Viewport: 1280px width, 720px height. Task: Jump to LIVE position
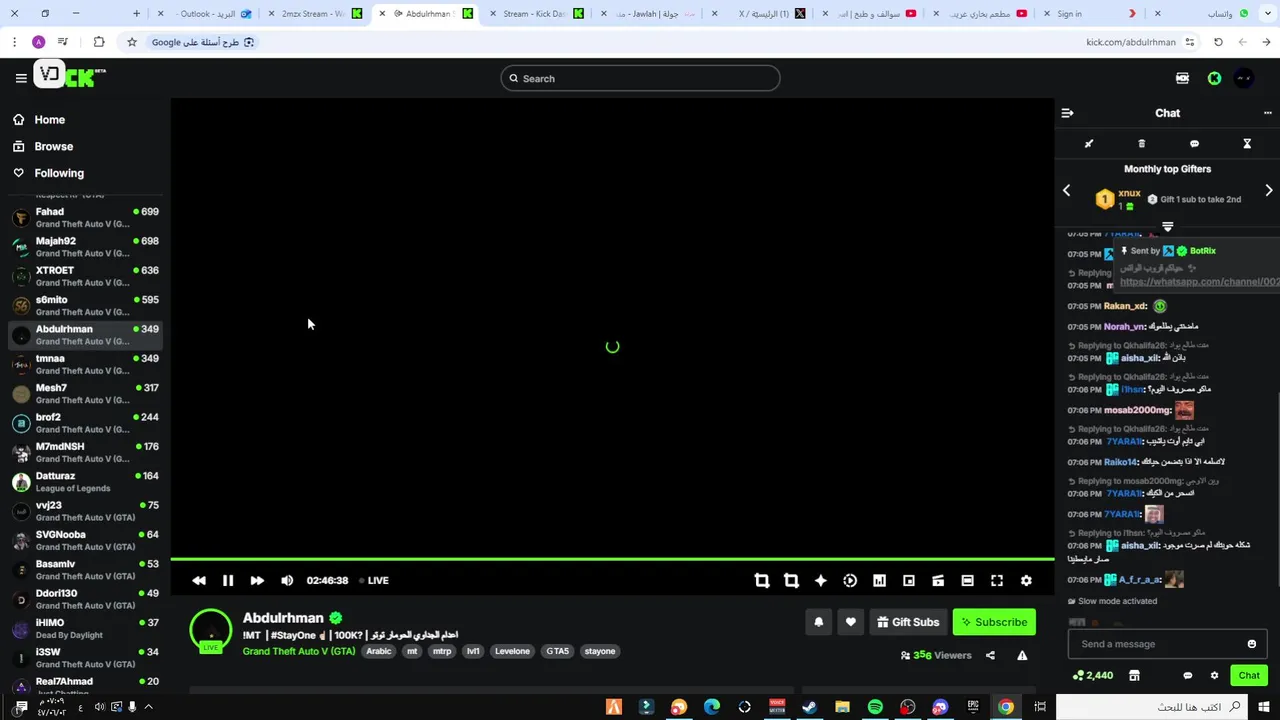[x=374, y=580]
